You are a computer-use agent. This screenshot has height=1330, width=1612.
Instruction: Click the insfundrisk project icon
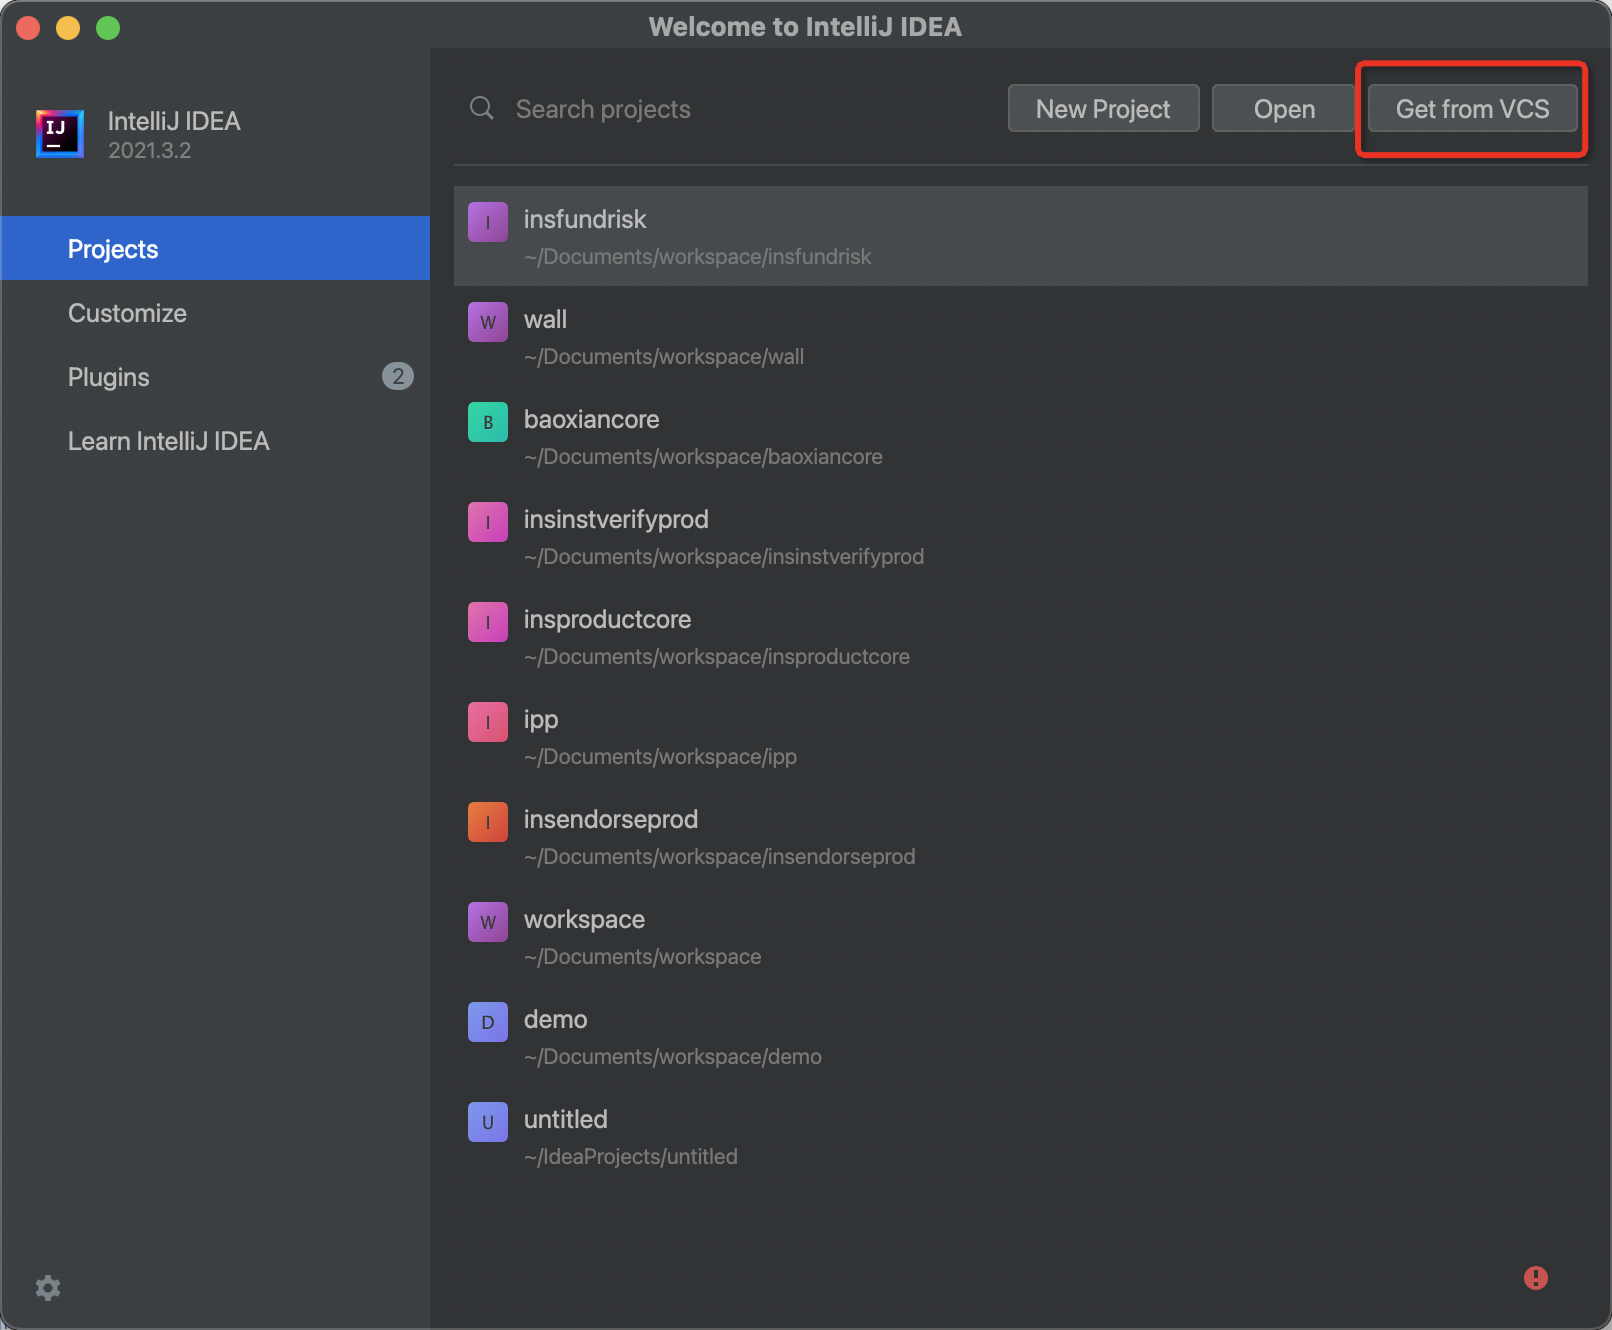click(x=488, y=222)
